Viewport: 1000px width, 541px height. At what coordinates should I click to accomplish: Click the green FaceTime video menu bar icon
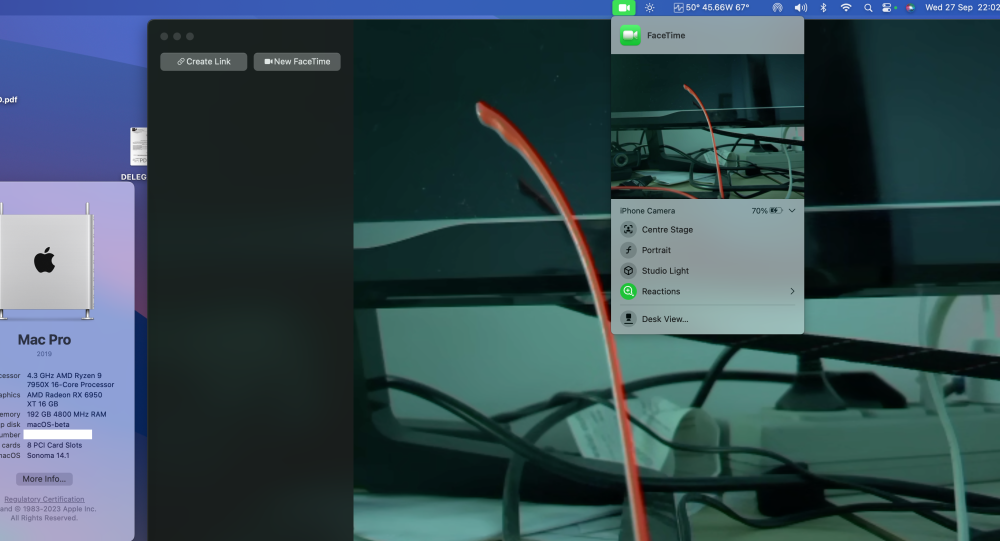click(624, 8)
